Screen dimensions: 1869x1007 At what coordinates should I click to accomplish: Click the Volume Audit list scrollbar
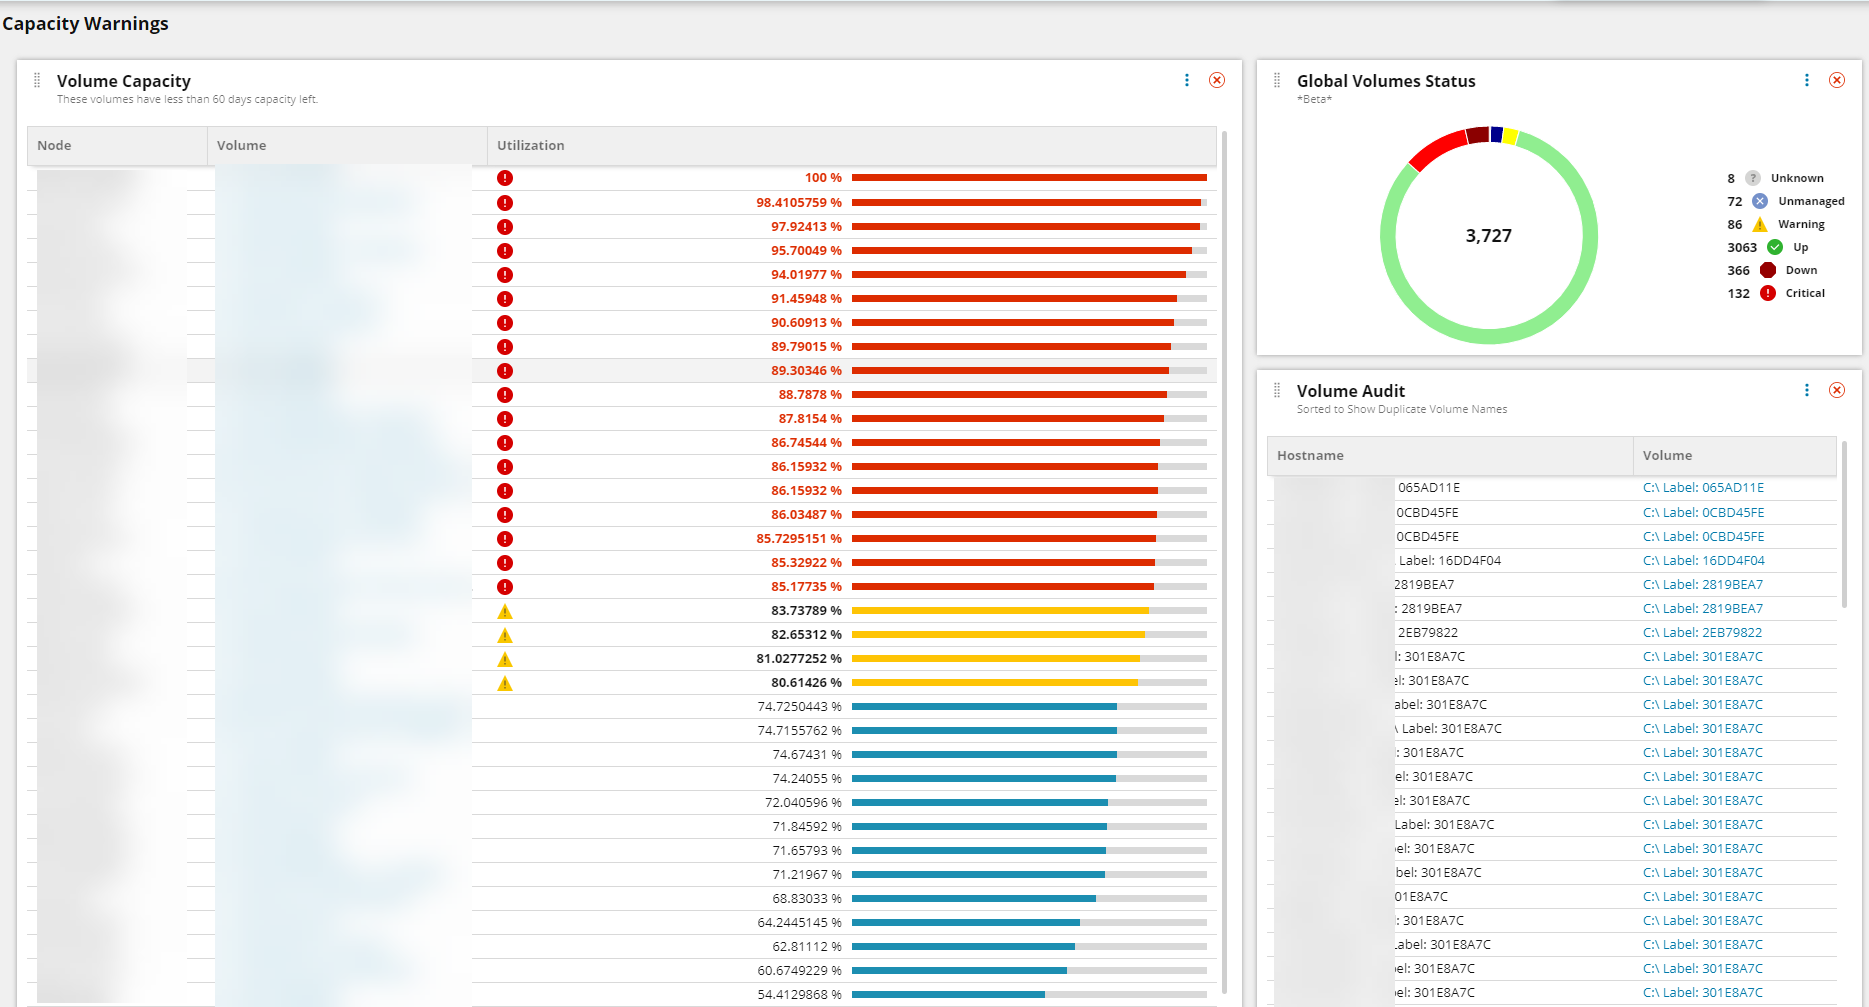(1844, 524)
